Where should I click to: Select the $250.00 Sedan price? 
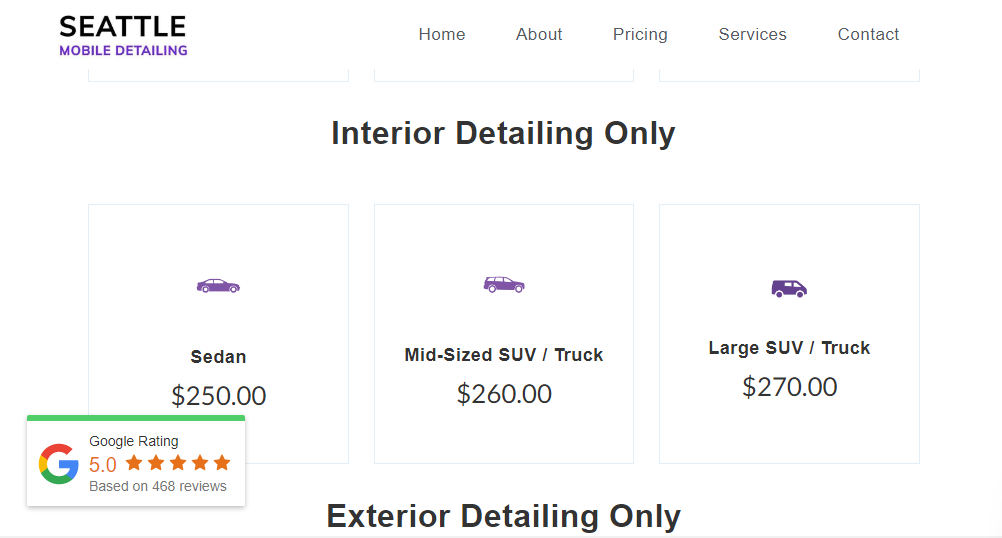[x=218, y=396]
